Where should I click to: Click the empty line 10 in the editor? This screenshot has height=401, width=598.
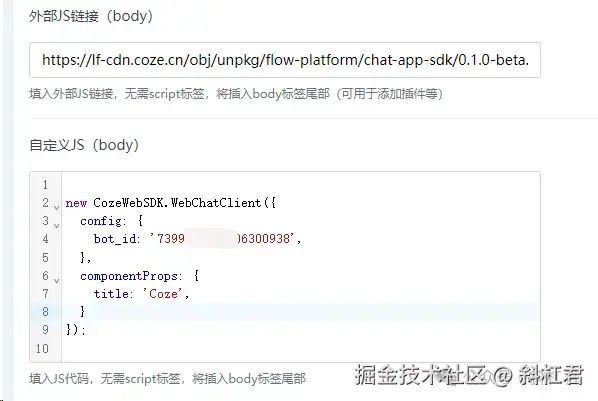(x=301, y=348)
